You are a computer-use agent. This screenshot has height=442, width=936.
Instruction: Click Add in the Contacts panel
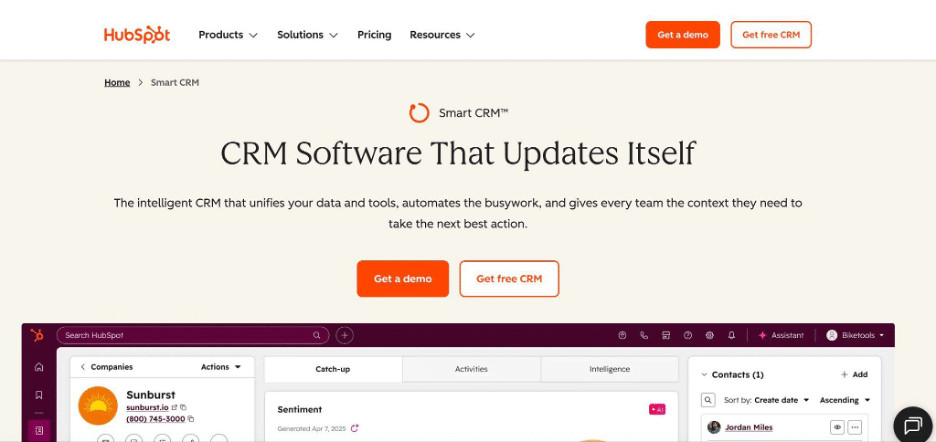[854, 375]
